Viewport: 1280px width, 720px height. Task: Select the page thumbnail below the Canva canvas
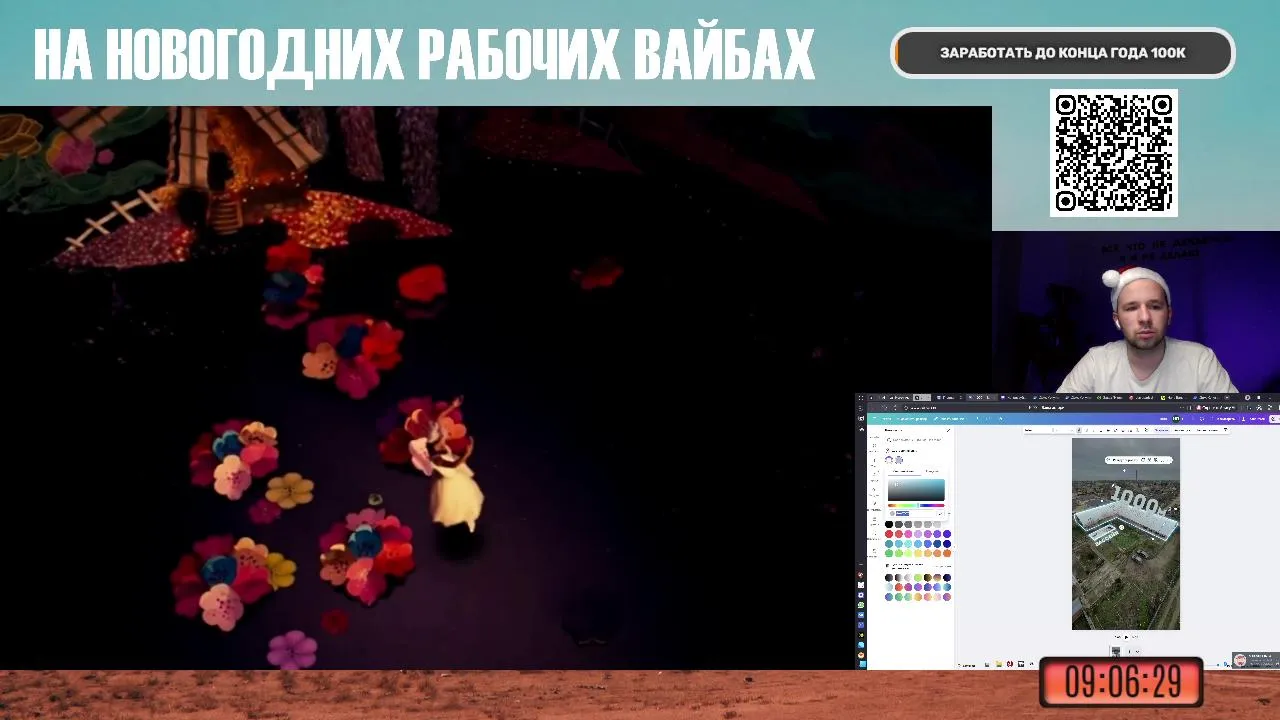(x=1116, y=651)
